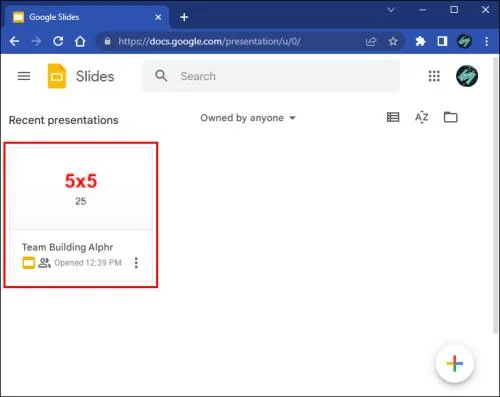
Task: Switch to list view
Action: click(393, 117)
